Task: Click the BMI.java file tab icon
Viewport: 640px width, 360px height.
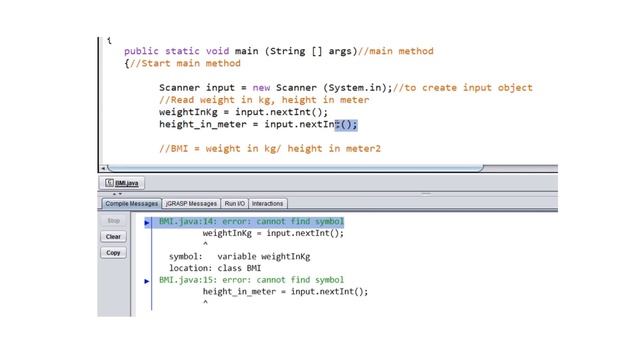Action: (109, 182)
